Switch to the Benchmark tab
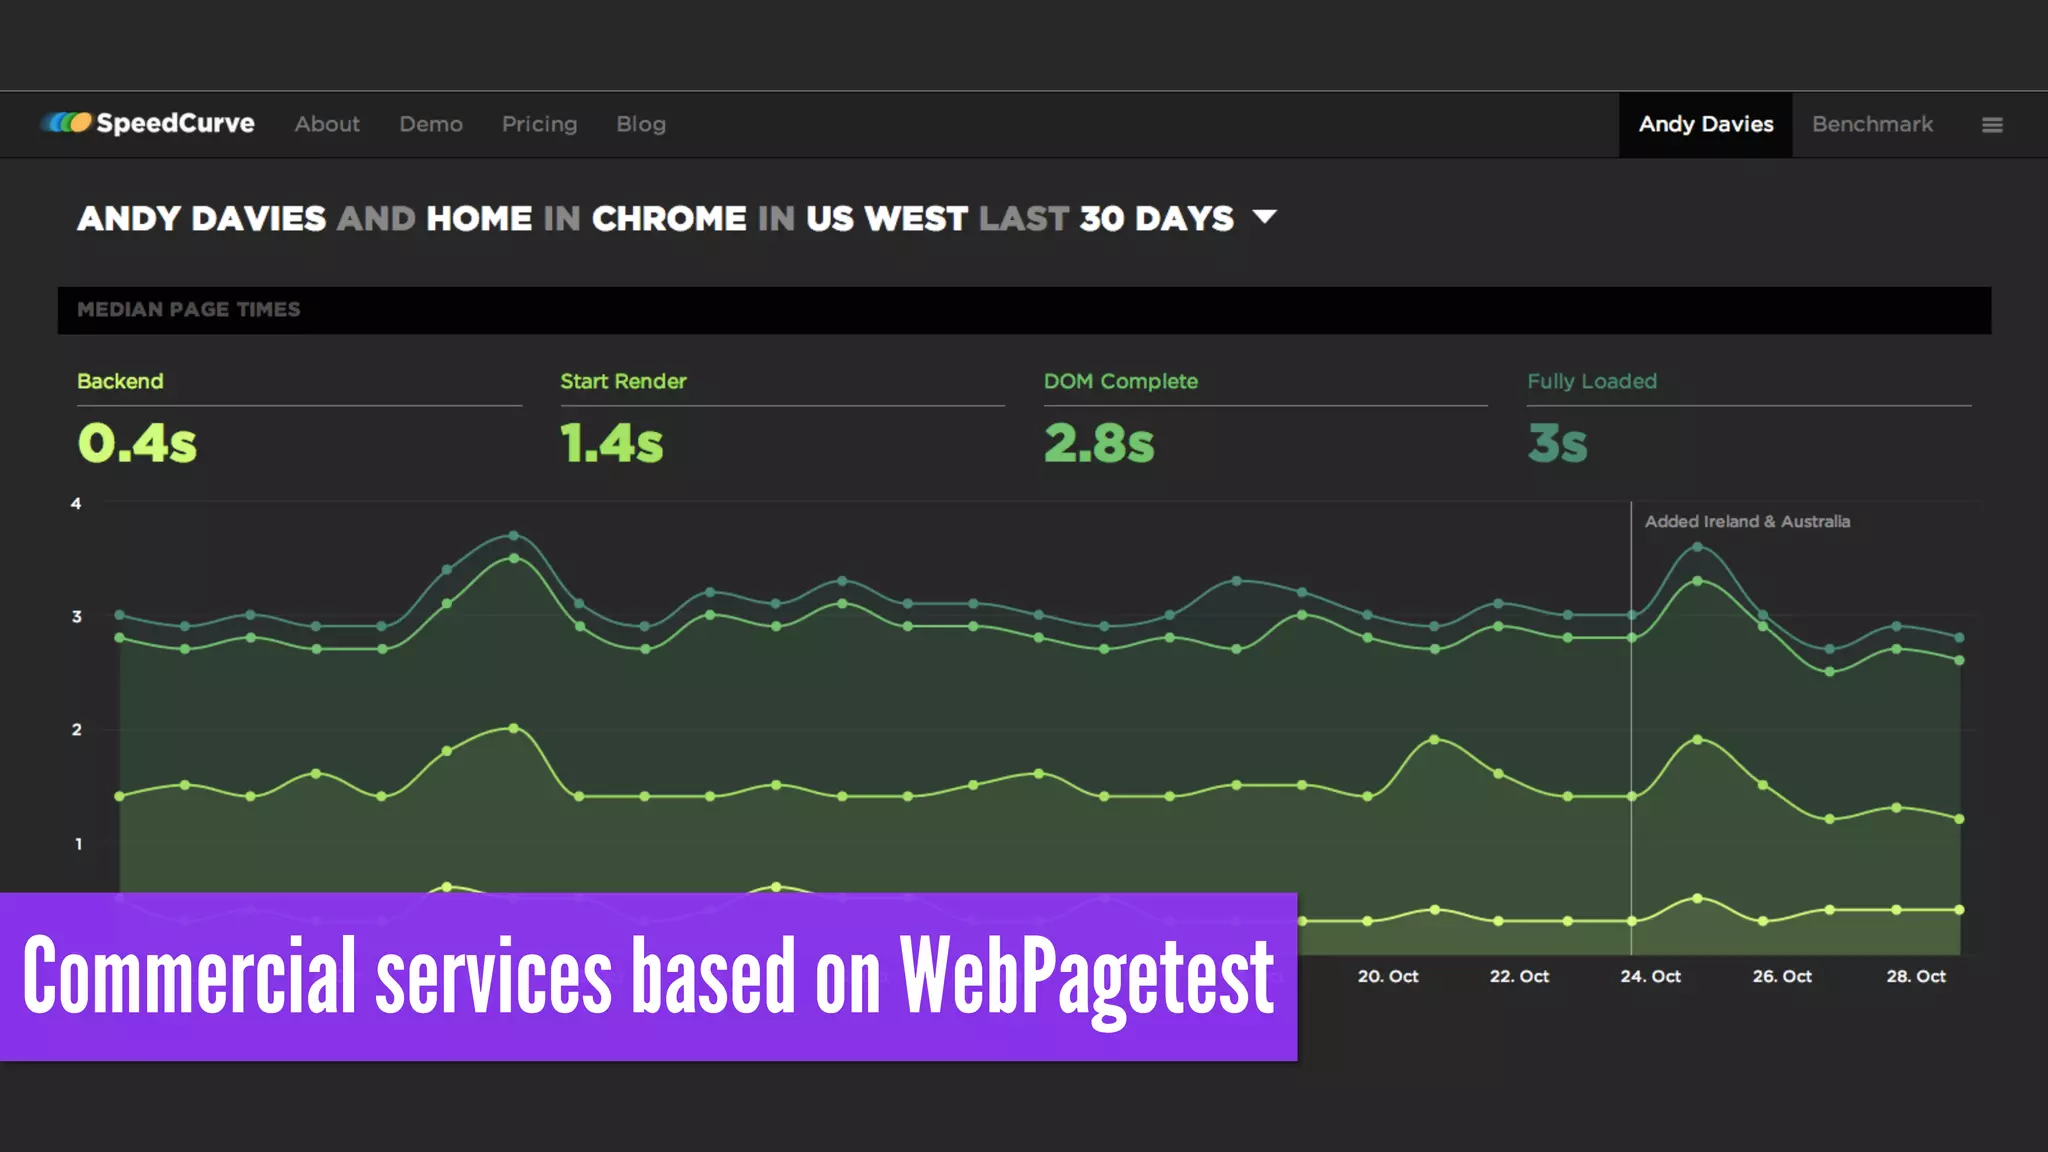Image resolution: width=2048 pixels, height=1152 pixels. point(1872,124)
